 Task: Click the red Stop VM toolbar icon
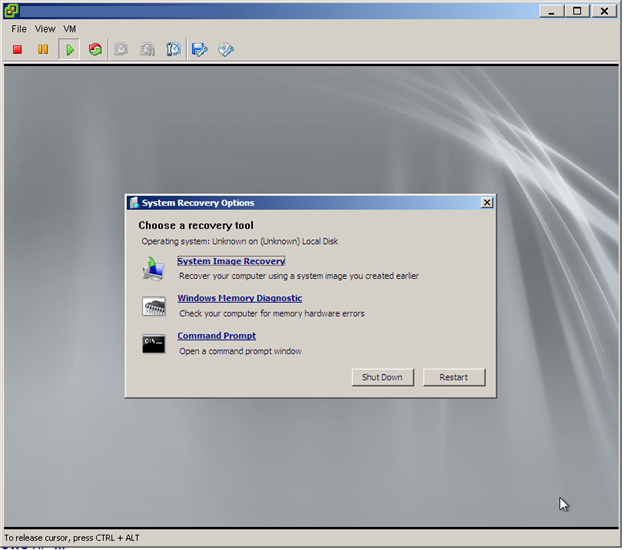(17, 49)
